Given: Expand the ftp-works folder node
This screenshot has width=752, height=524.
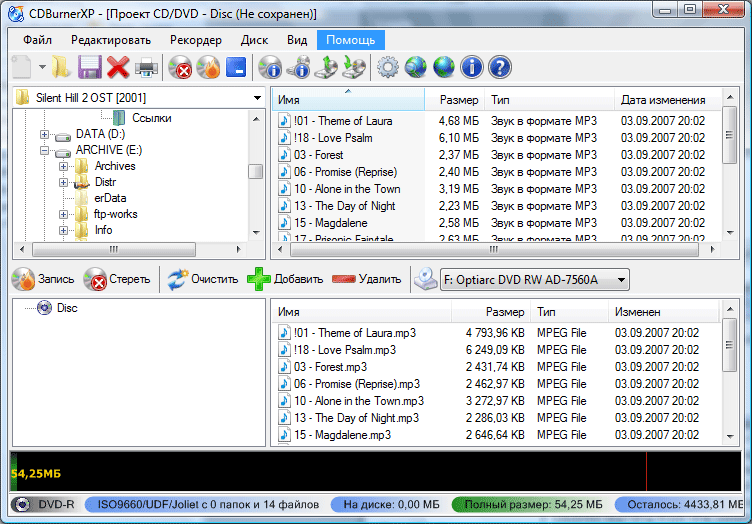Looking at the screenshot, I should [x=63, y=214].
